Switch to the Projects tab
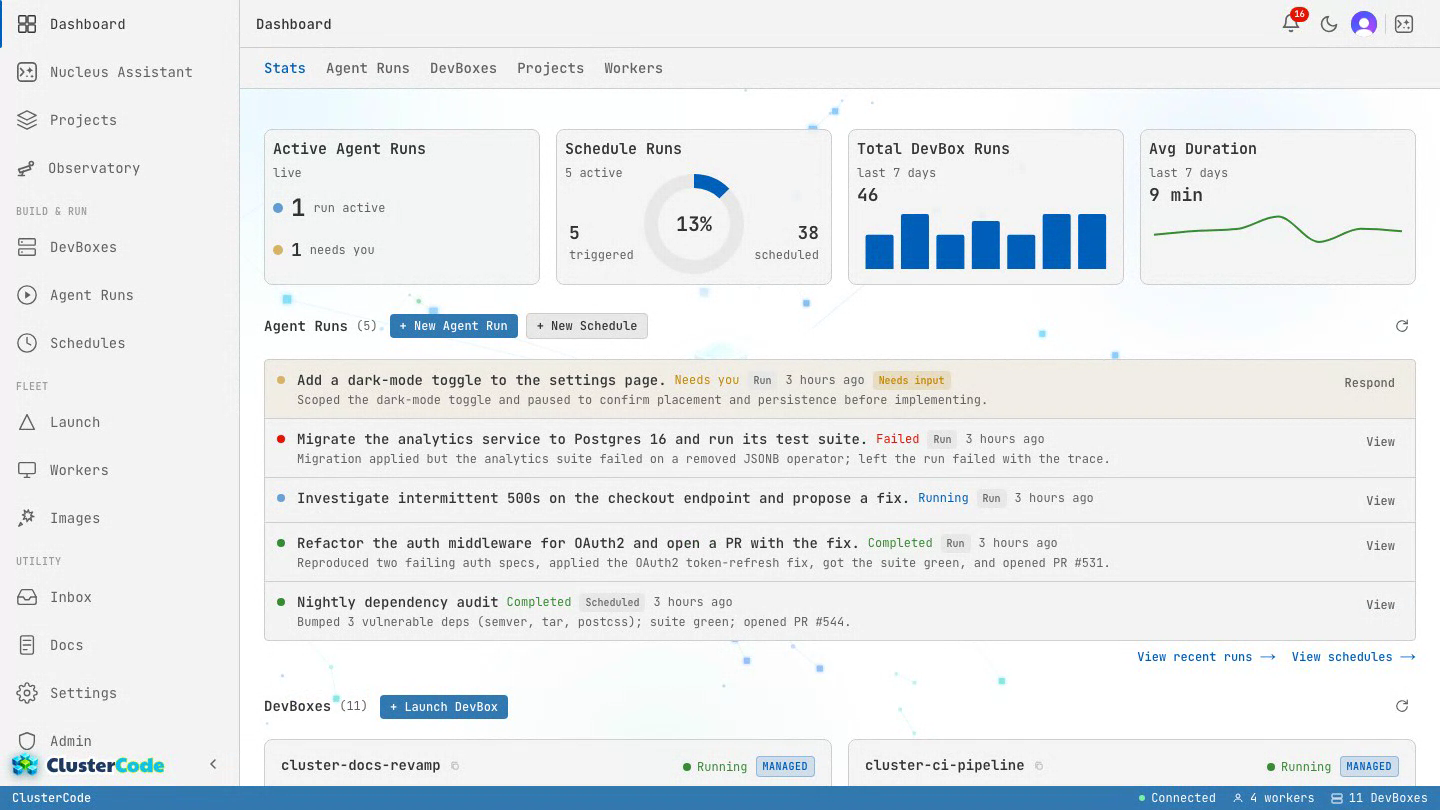This screenshot has height=810, width=1440. 550,68
